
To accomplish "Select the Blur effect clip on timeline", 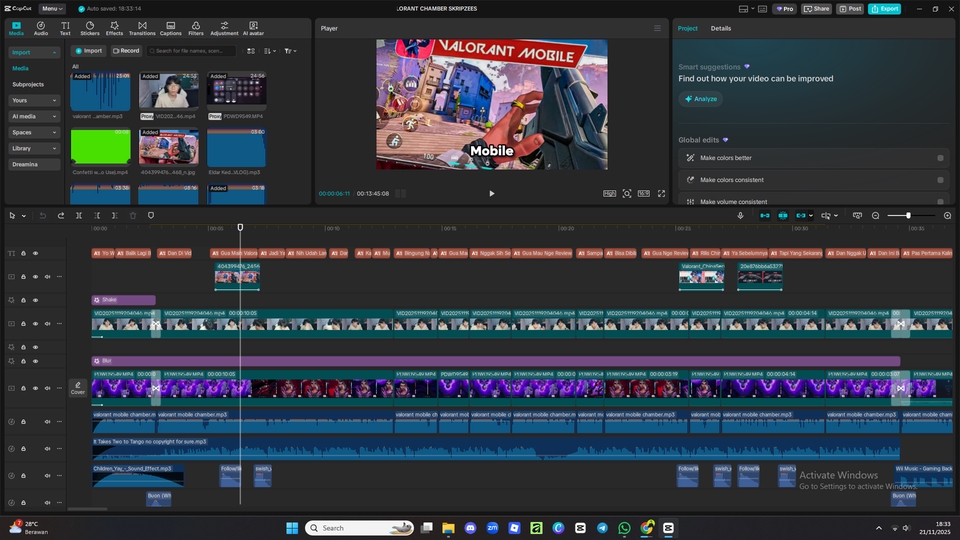I will [496, 361].
